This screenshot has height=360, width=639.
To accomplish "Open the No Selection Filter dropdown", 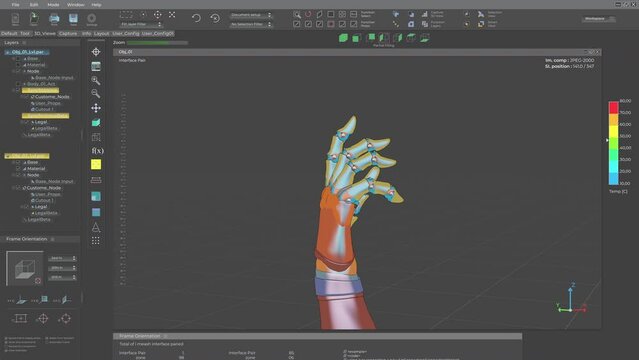I will pos(250,24).
